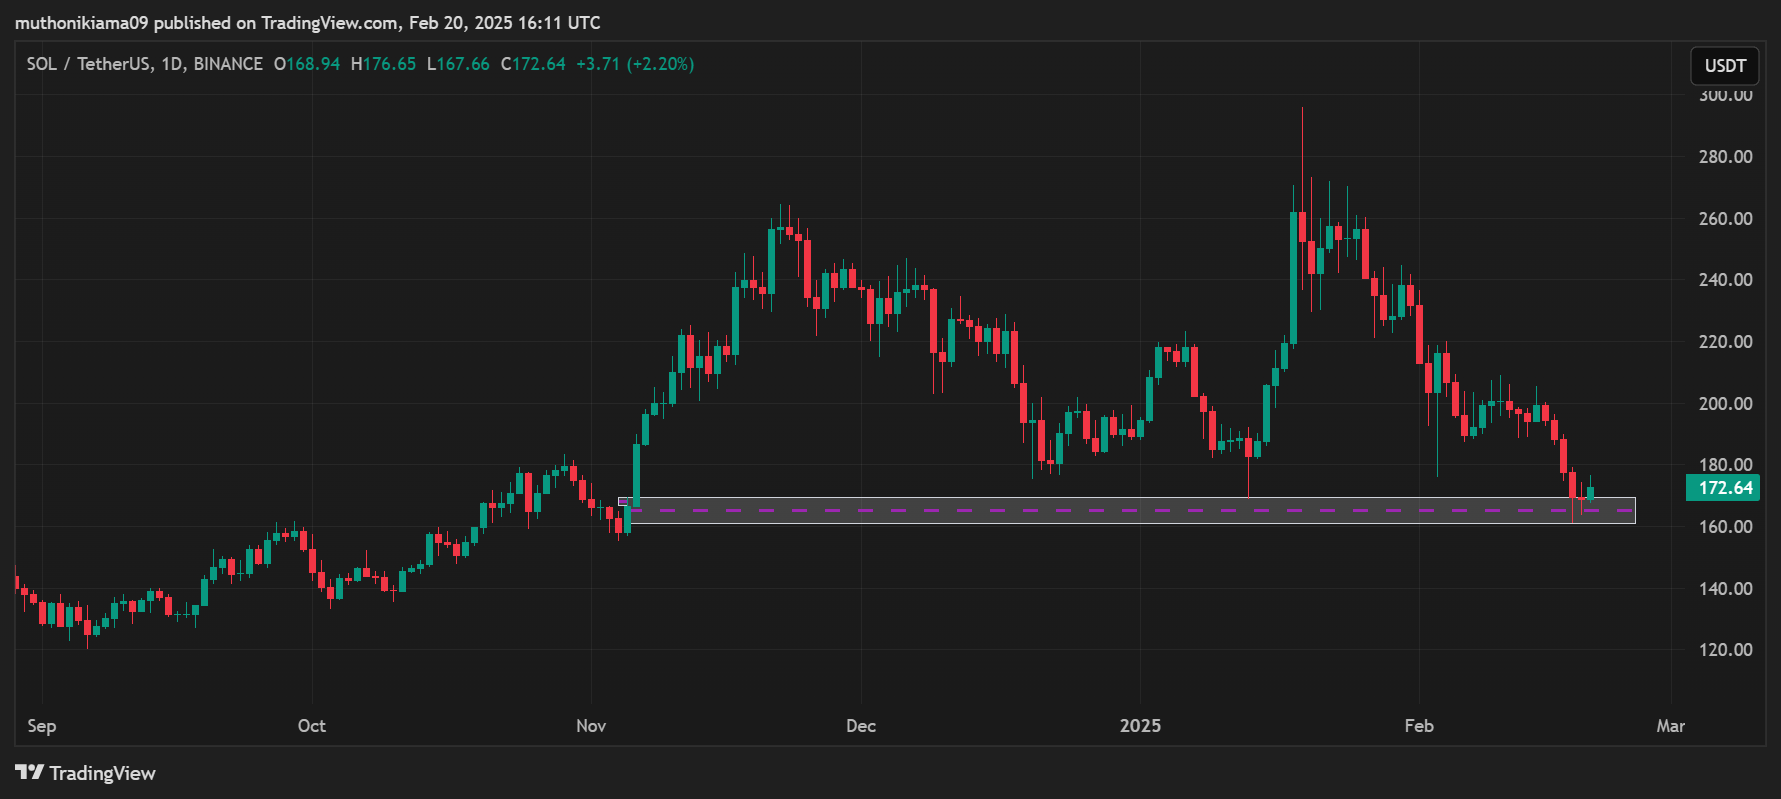Screen dimensions: 1781x799
Task: Click the Sep date axis label
Action: [x=42, y=726]
